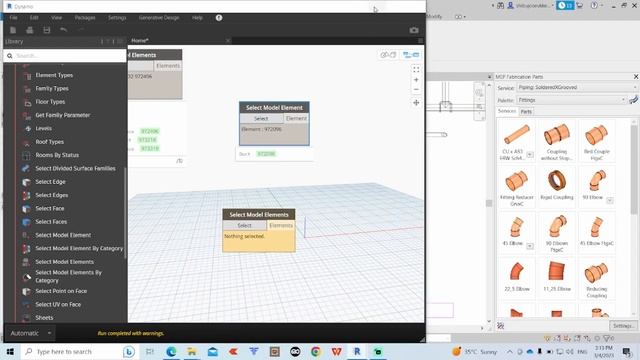
Task: Open the Palette Fittings dropdown
Action: point(571,100)
